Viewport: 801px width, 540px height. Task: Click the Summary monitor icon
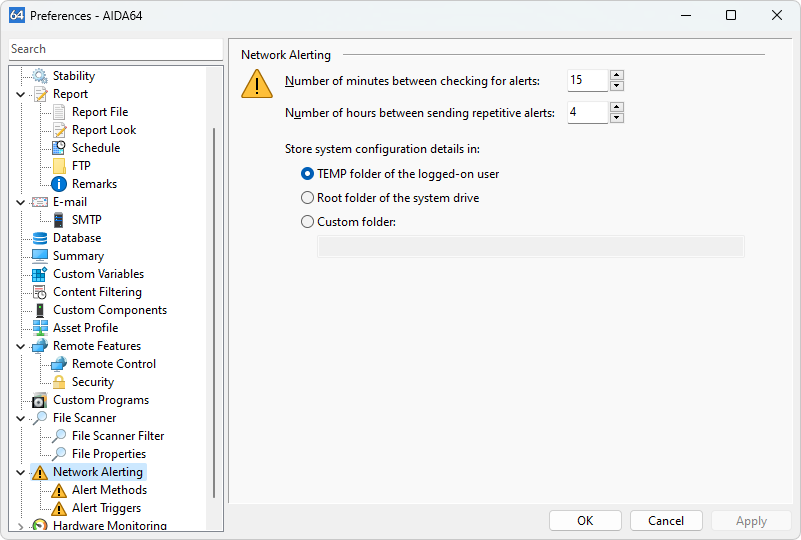(40, 256)
